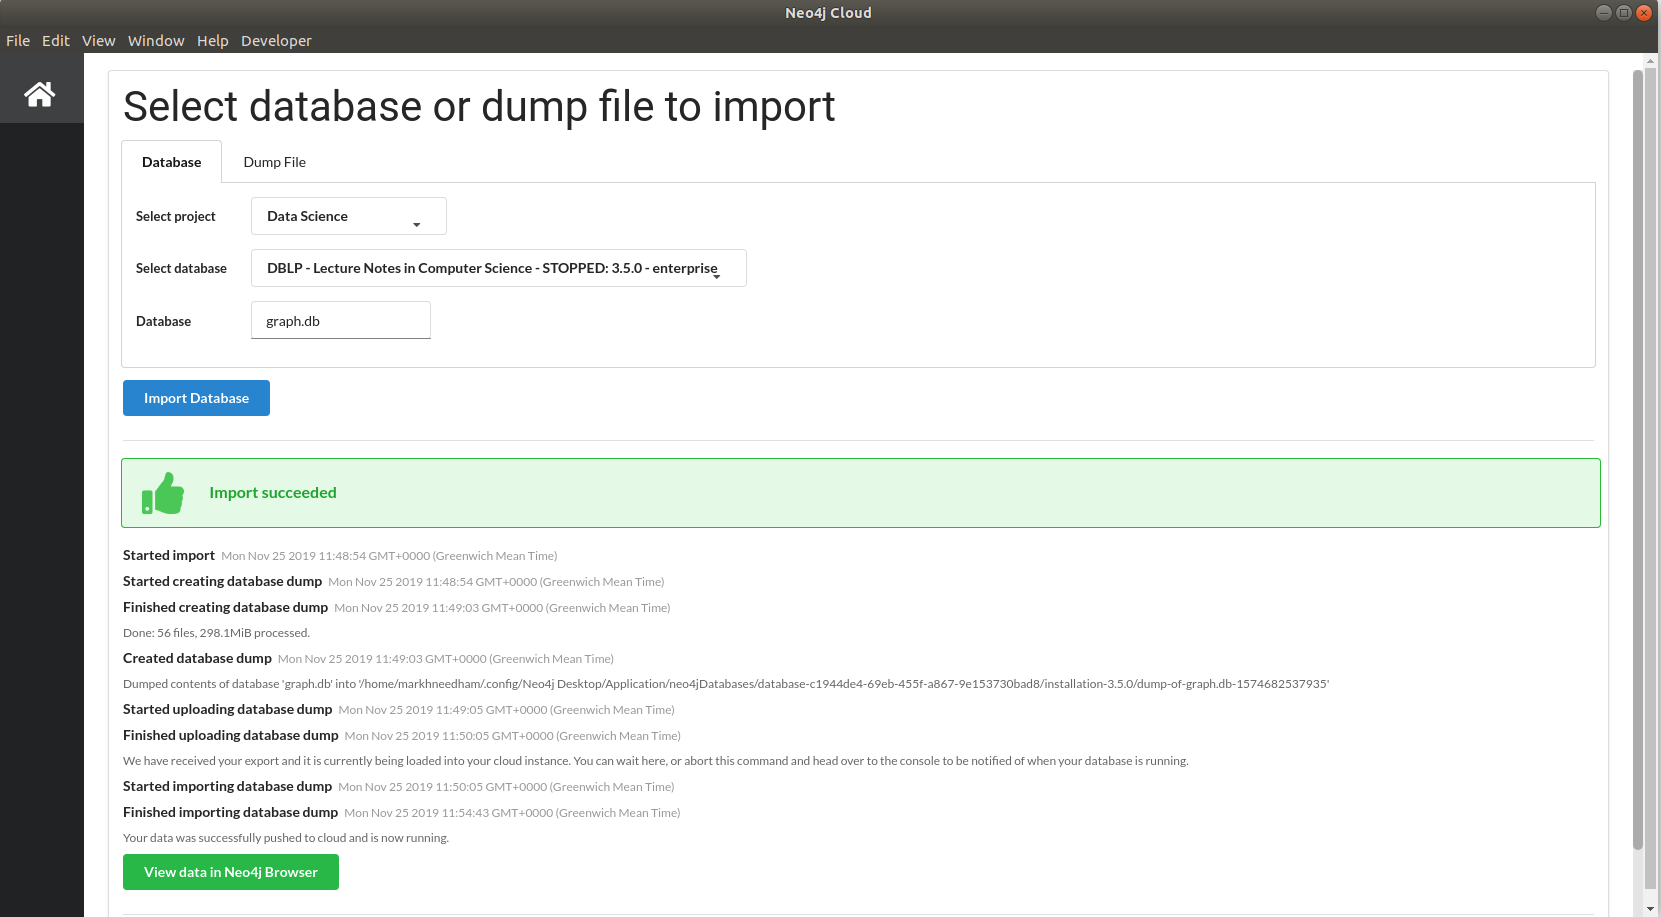Open the Window menu

(x=156, y=41)
